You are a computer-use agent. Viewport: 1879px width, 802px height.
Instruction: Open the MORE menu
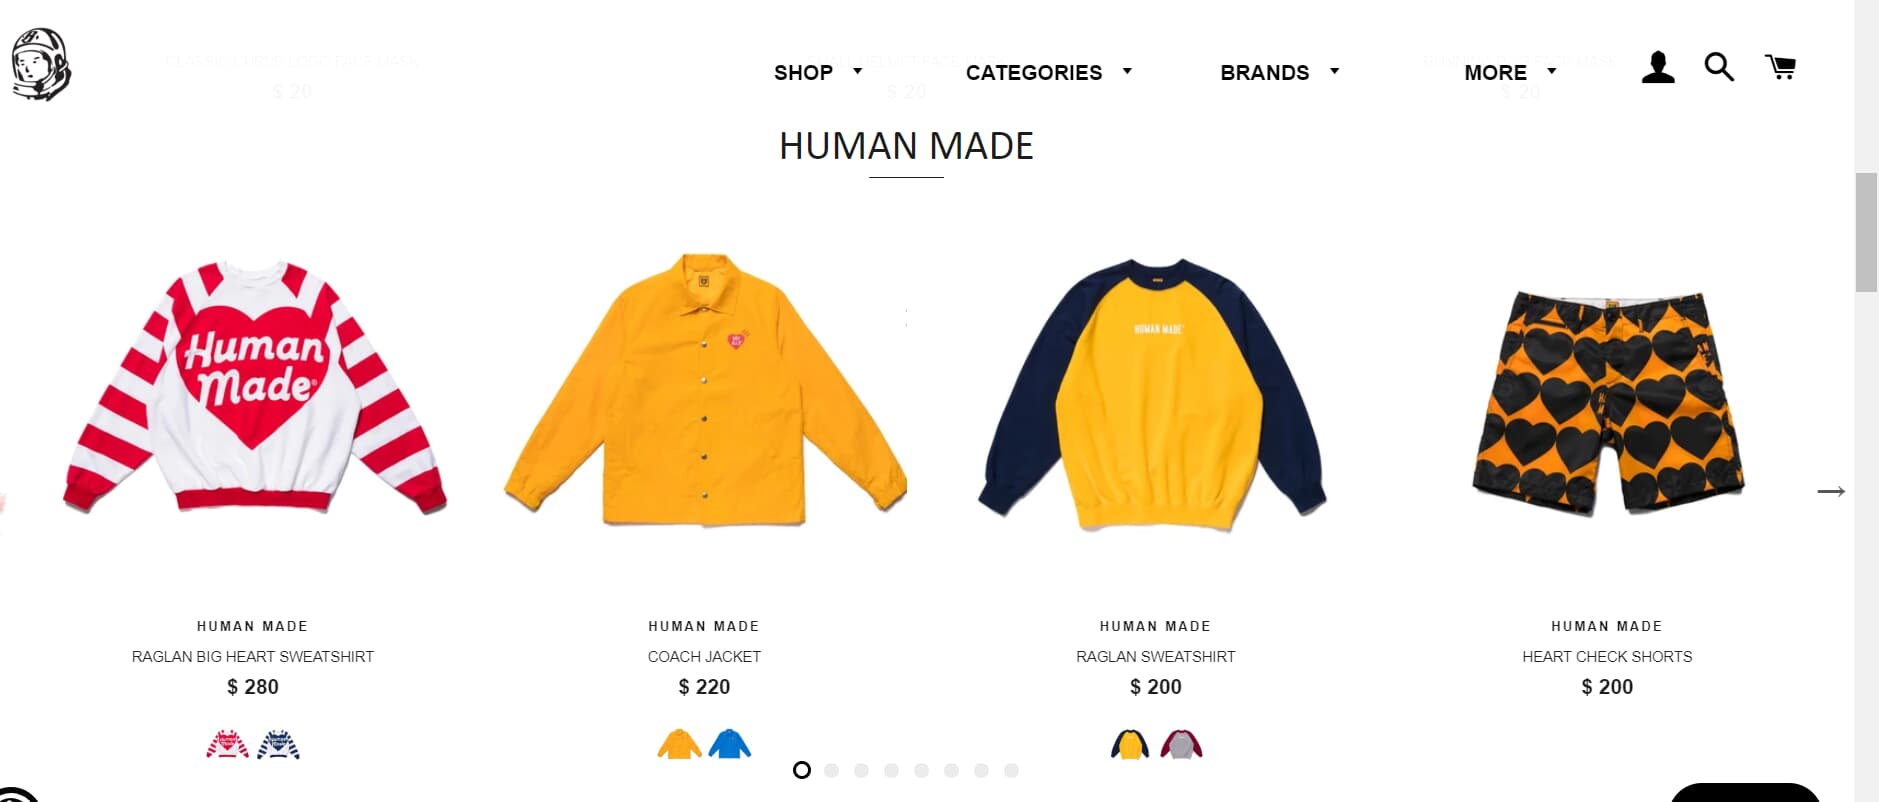coord(1511,72)
